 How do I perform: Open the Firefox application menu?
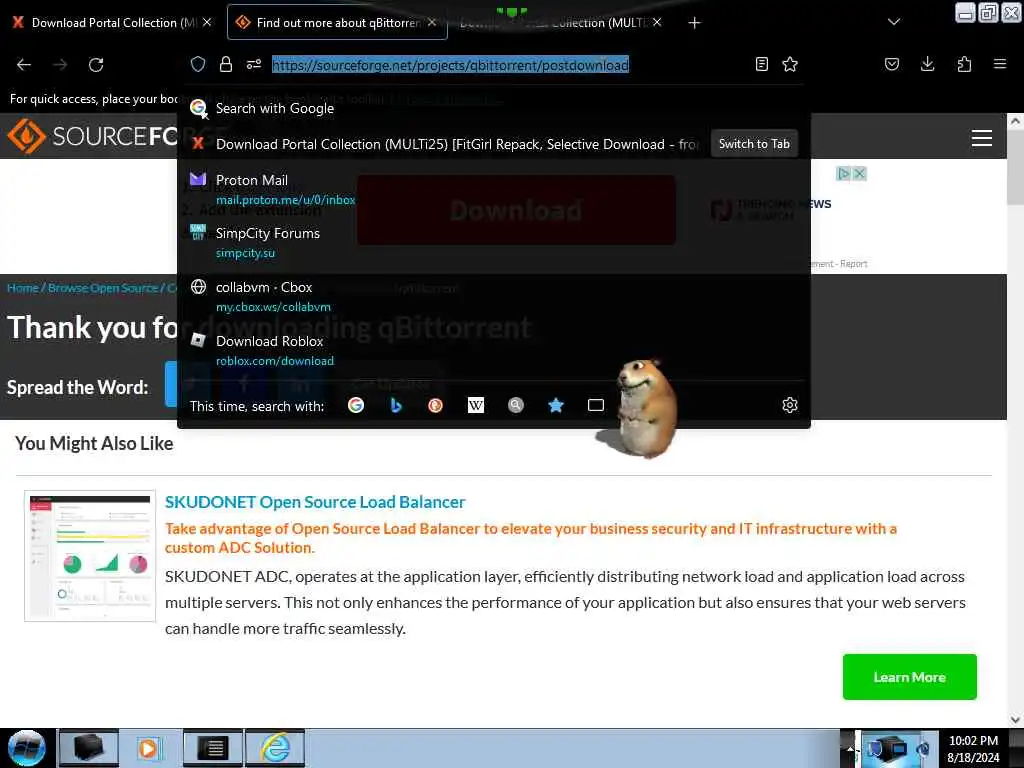tap(1000, 64)
